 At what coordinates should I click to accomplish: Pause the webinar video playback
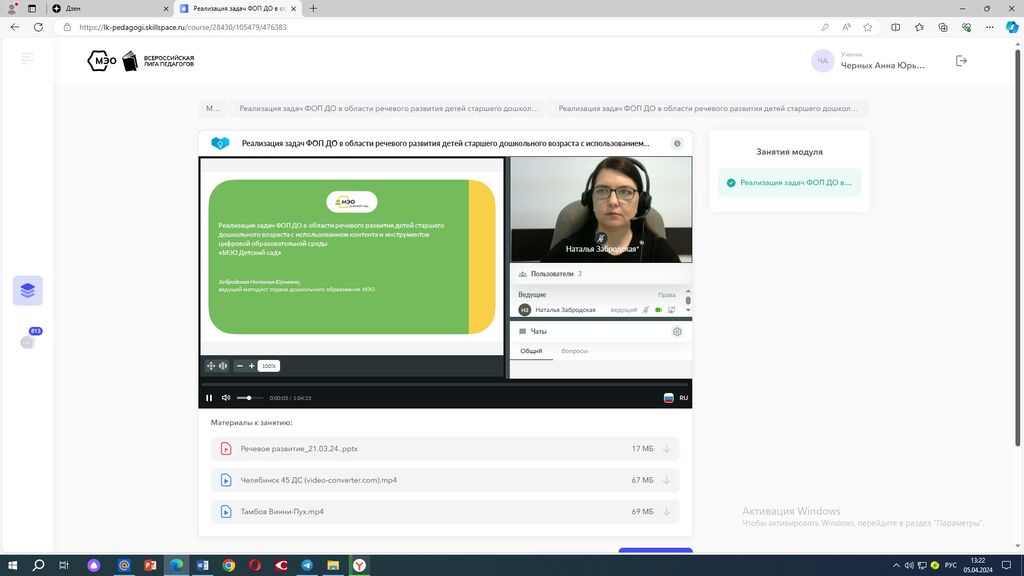point(209,398)
